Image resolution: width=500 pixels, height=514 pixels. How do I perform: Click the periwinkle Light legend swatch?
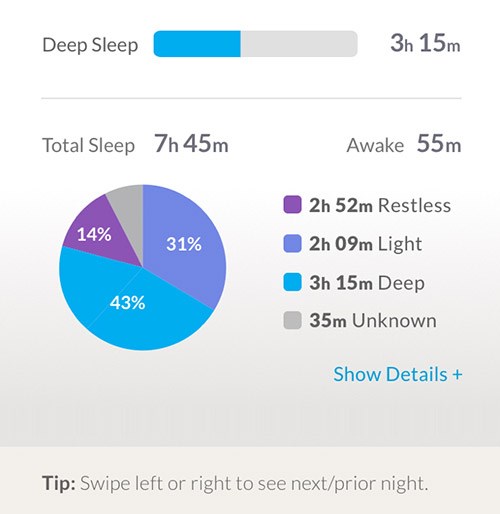click(292, 243)
